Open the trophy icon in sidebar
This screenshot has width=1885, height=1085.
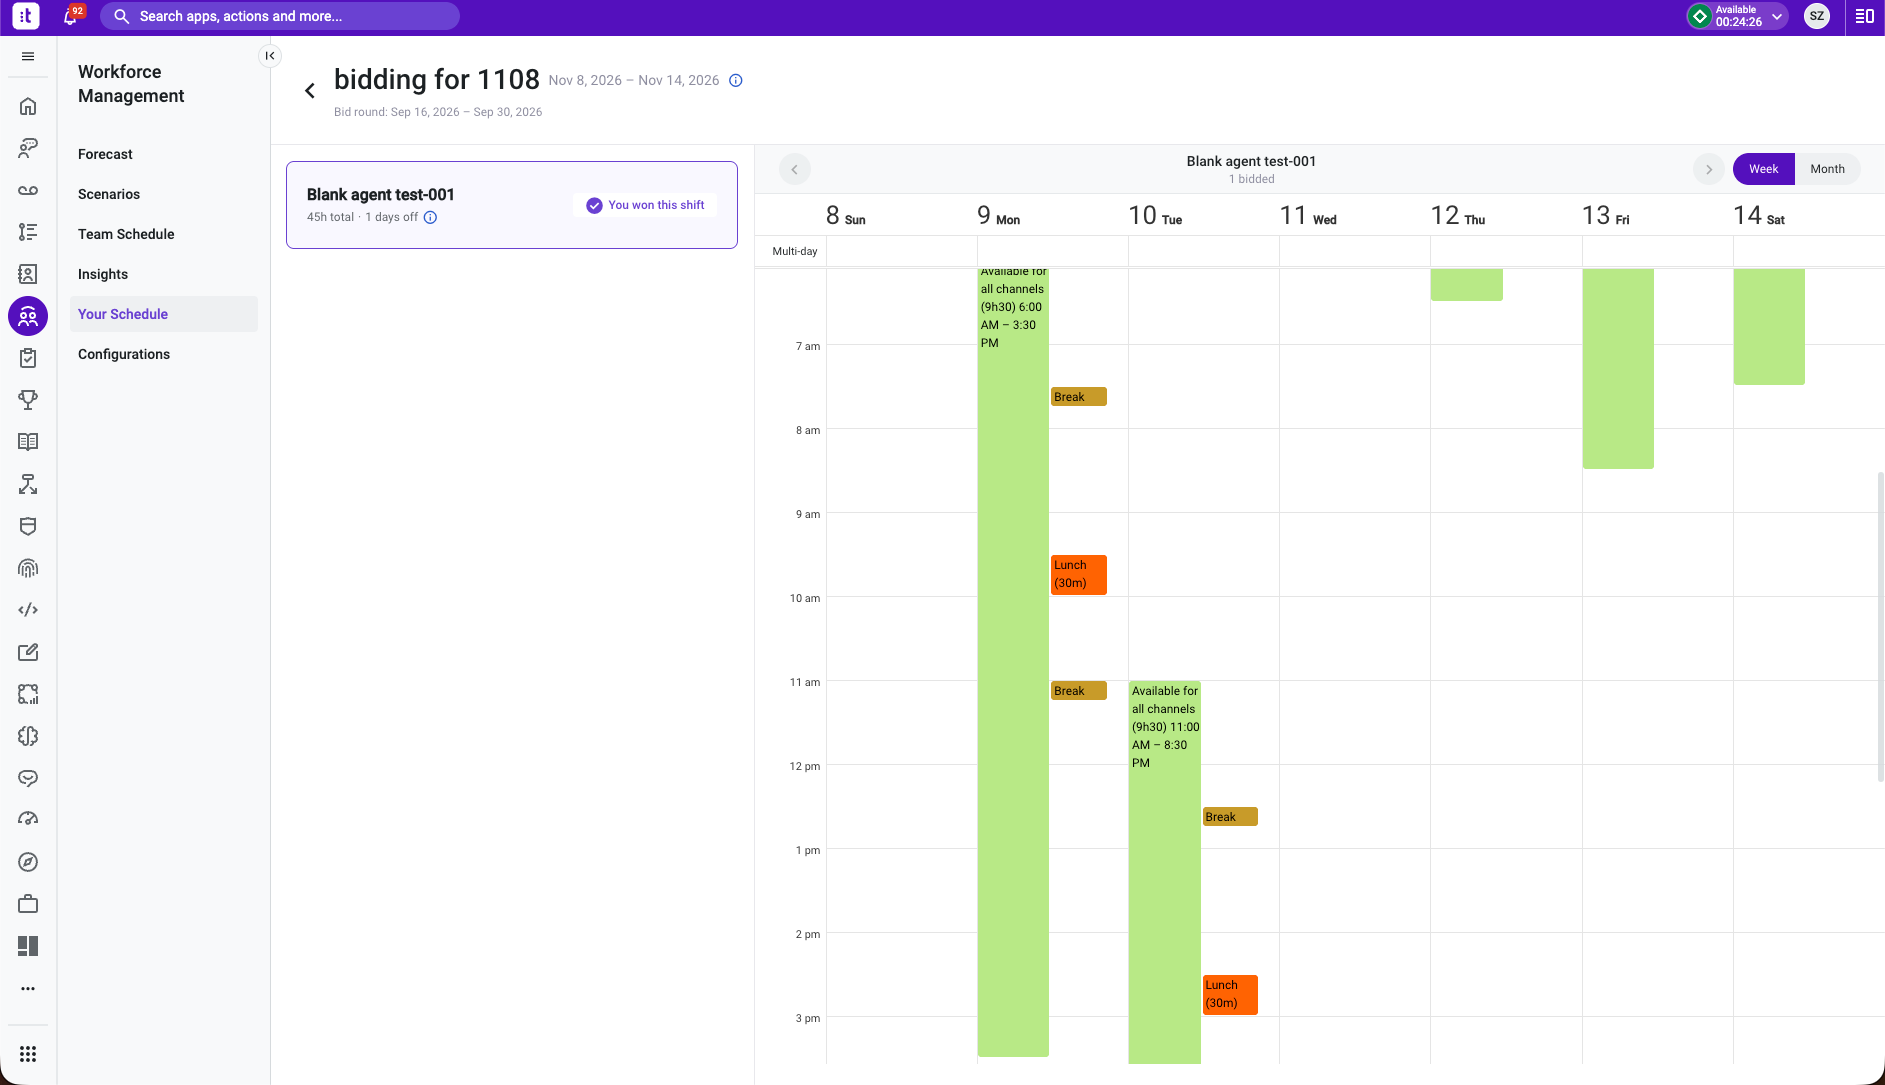(28, 400)
